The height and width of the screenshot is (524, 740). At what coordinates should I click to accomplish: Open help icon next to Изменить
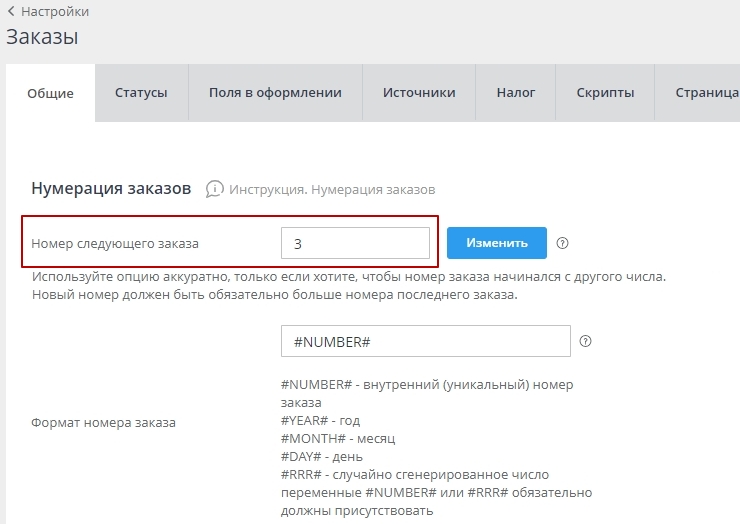(x=562, y=243)
